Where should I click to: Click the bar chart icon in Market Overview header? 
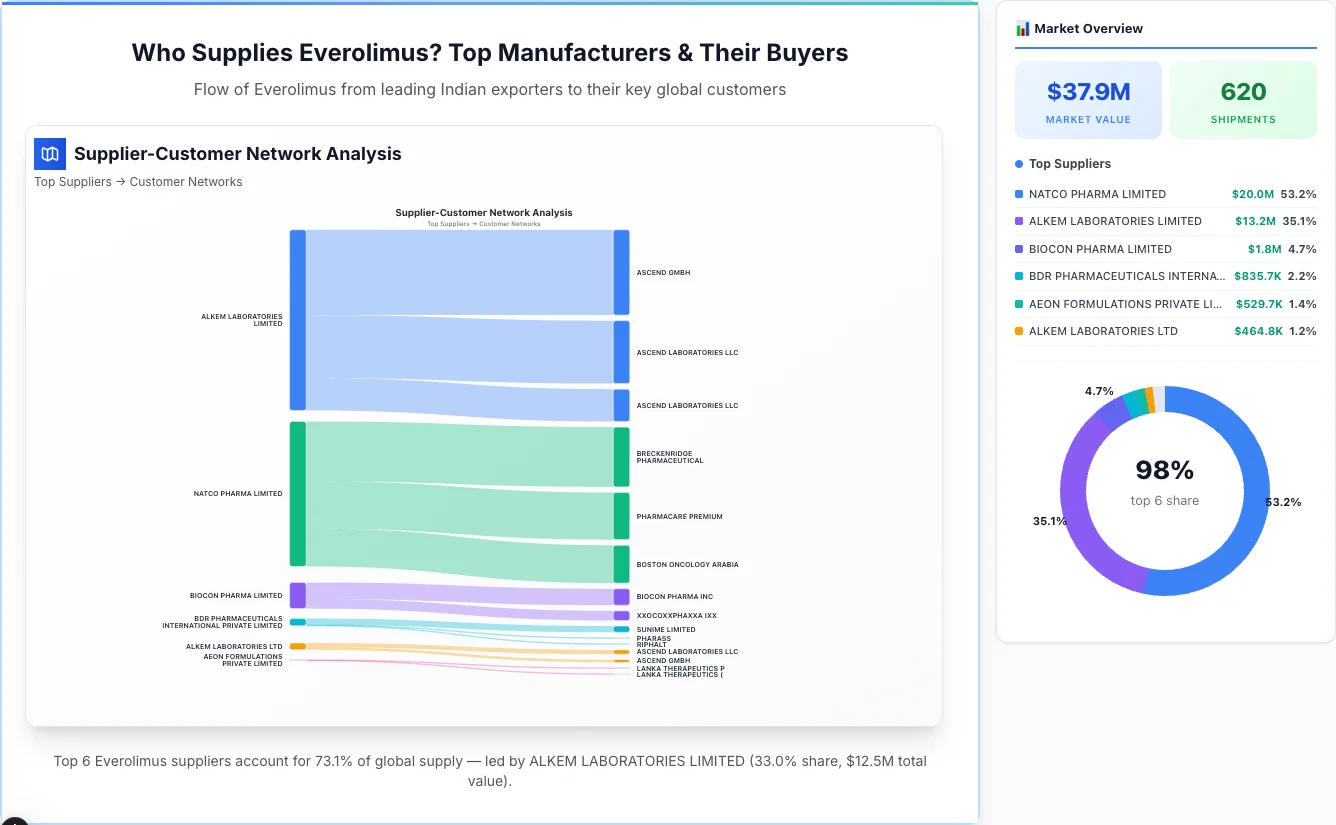point(1022,28)
